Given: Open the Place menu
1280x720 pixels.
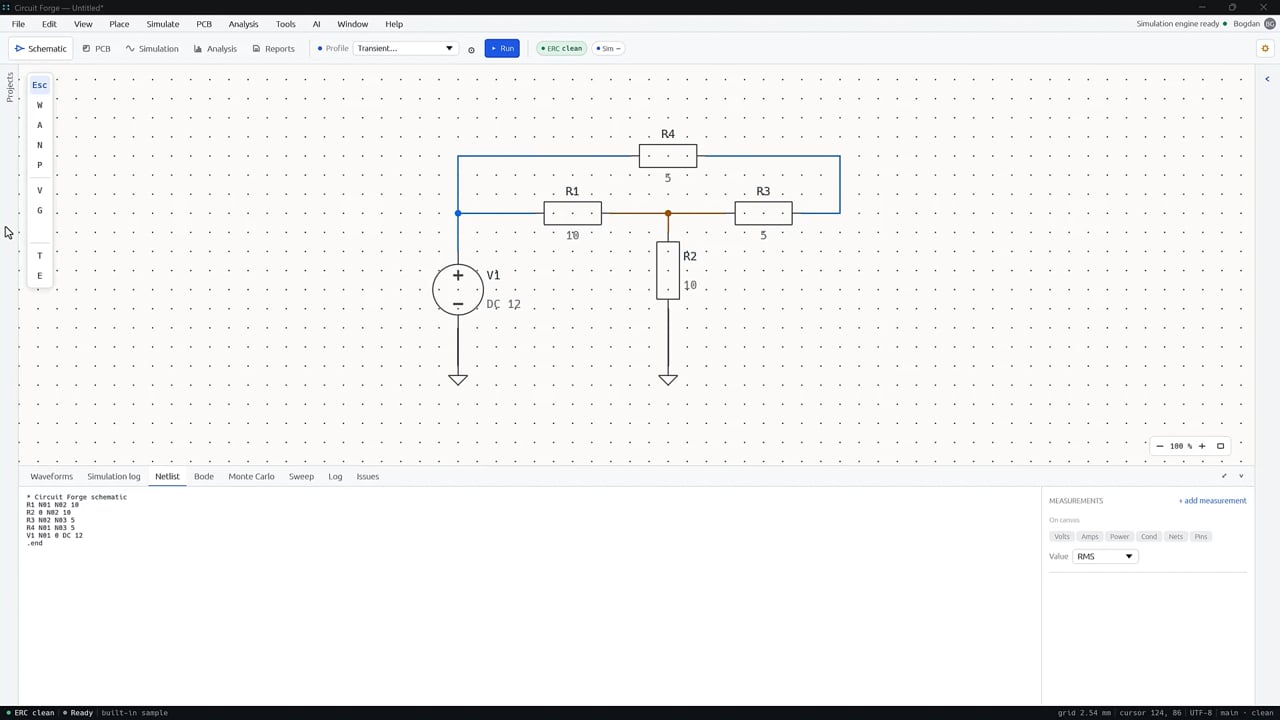Looking at the screenshot, I should tap(119, 24).
